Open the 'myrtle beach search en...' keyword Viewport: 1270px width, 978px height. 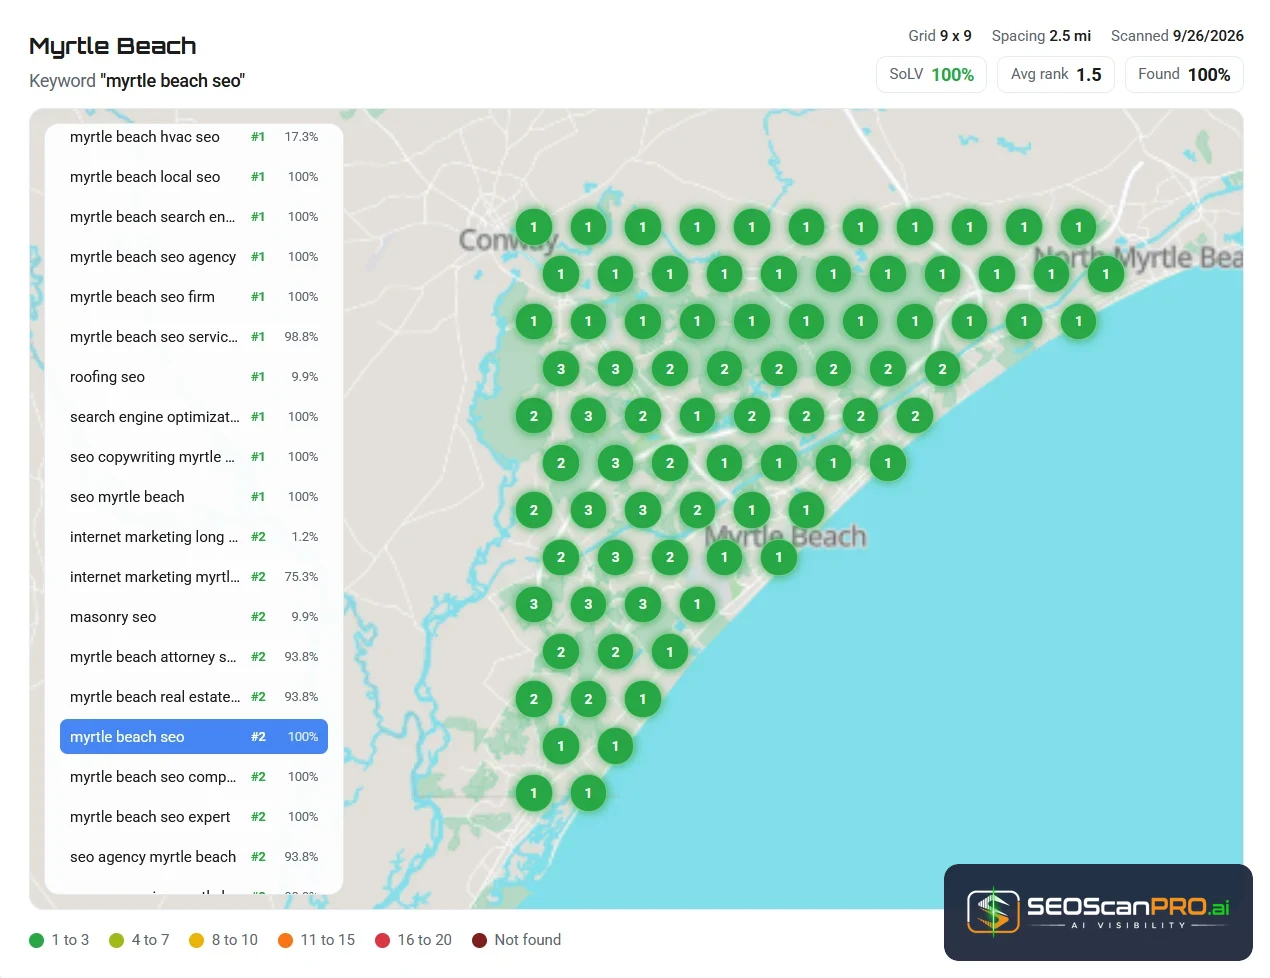(194, 217)
